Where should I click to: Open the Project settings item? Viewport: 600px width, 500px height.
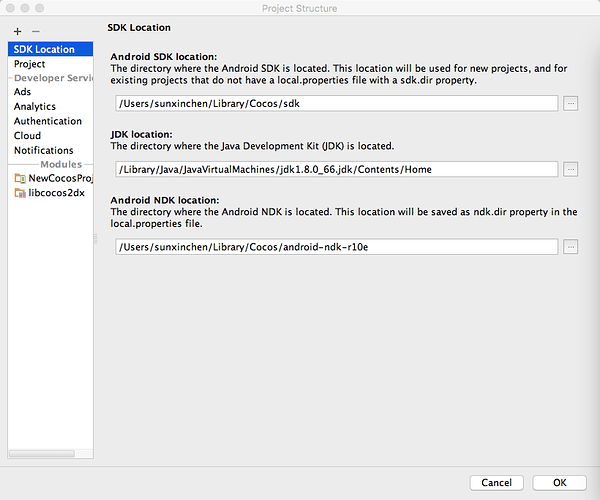point(29,64)
